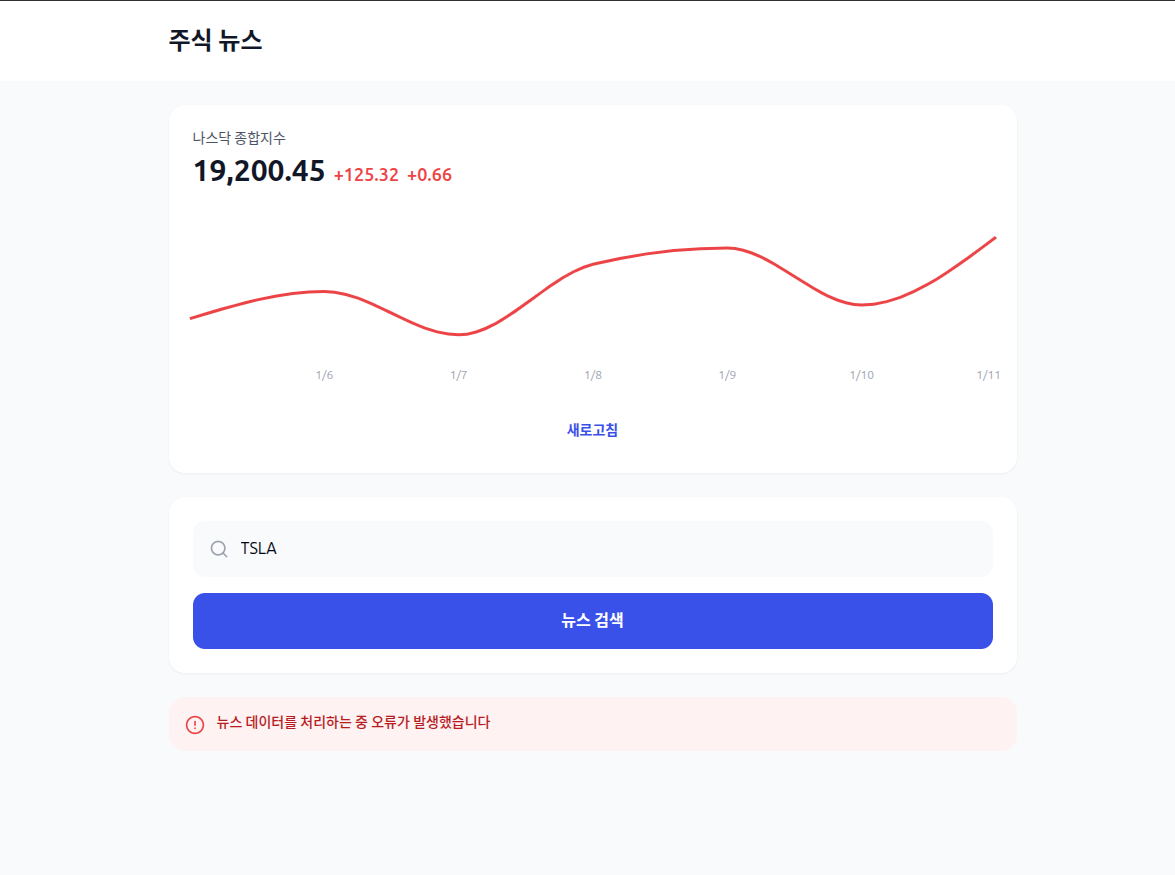Click the chart peak near 1/9
Viewport: 1175px width, 875px height.
pos(728,247)
